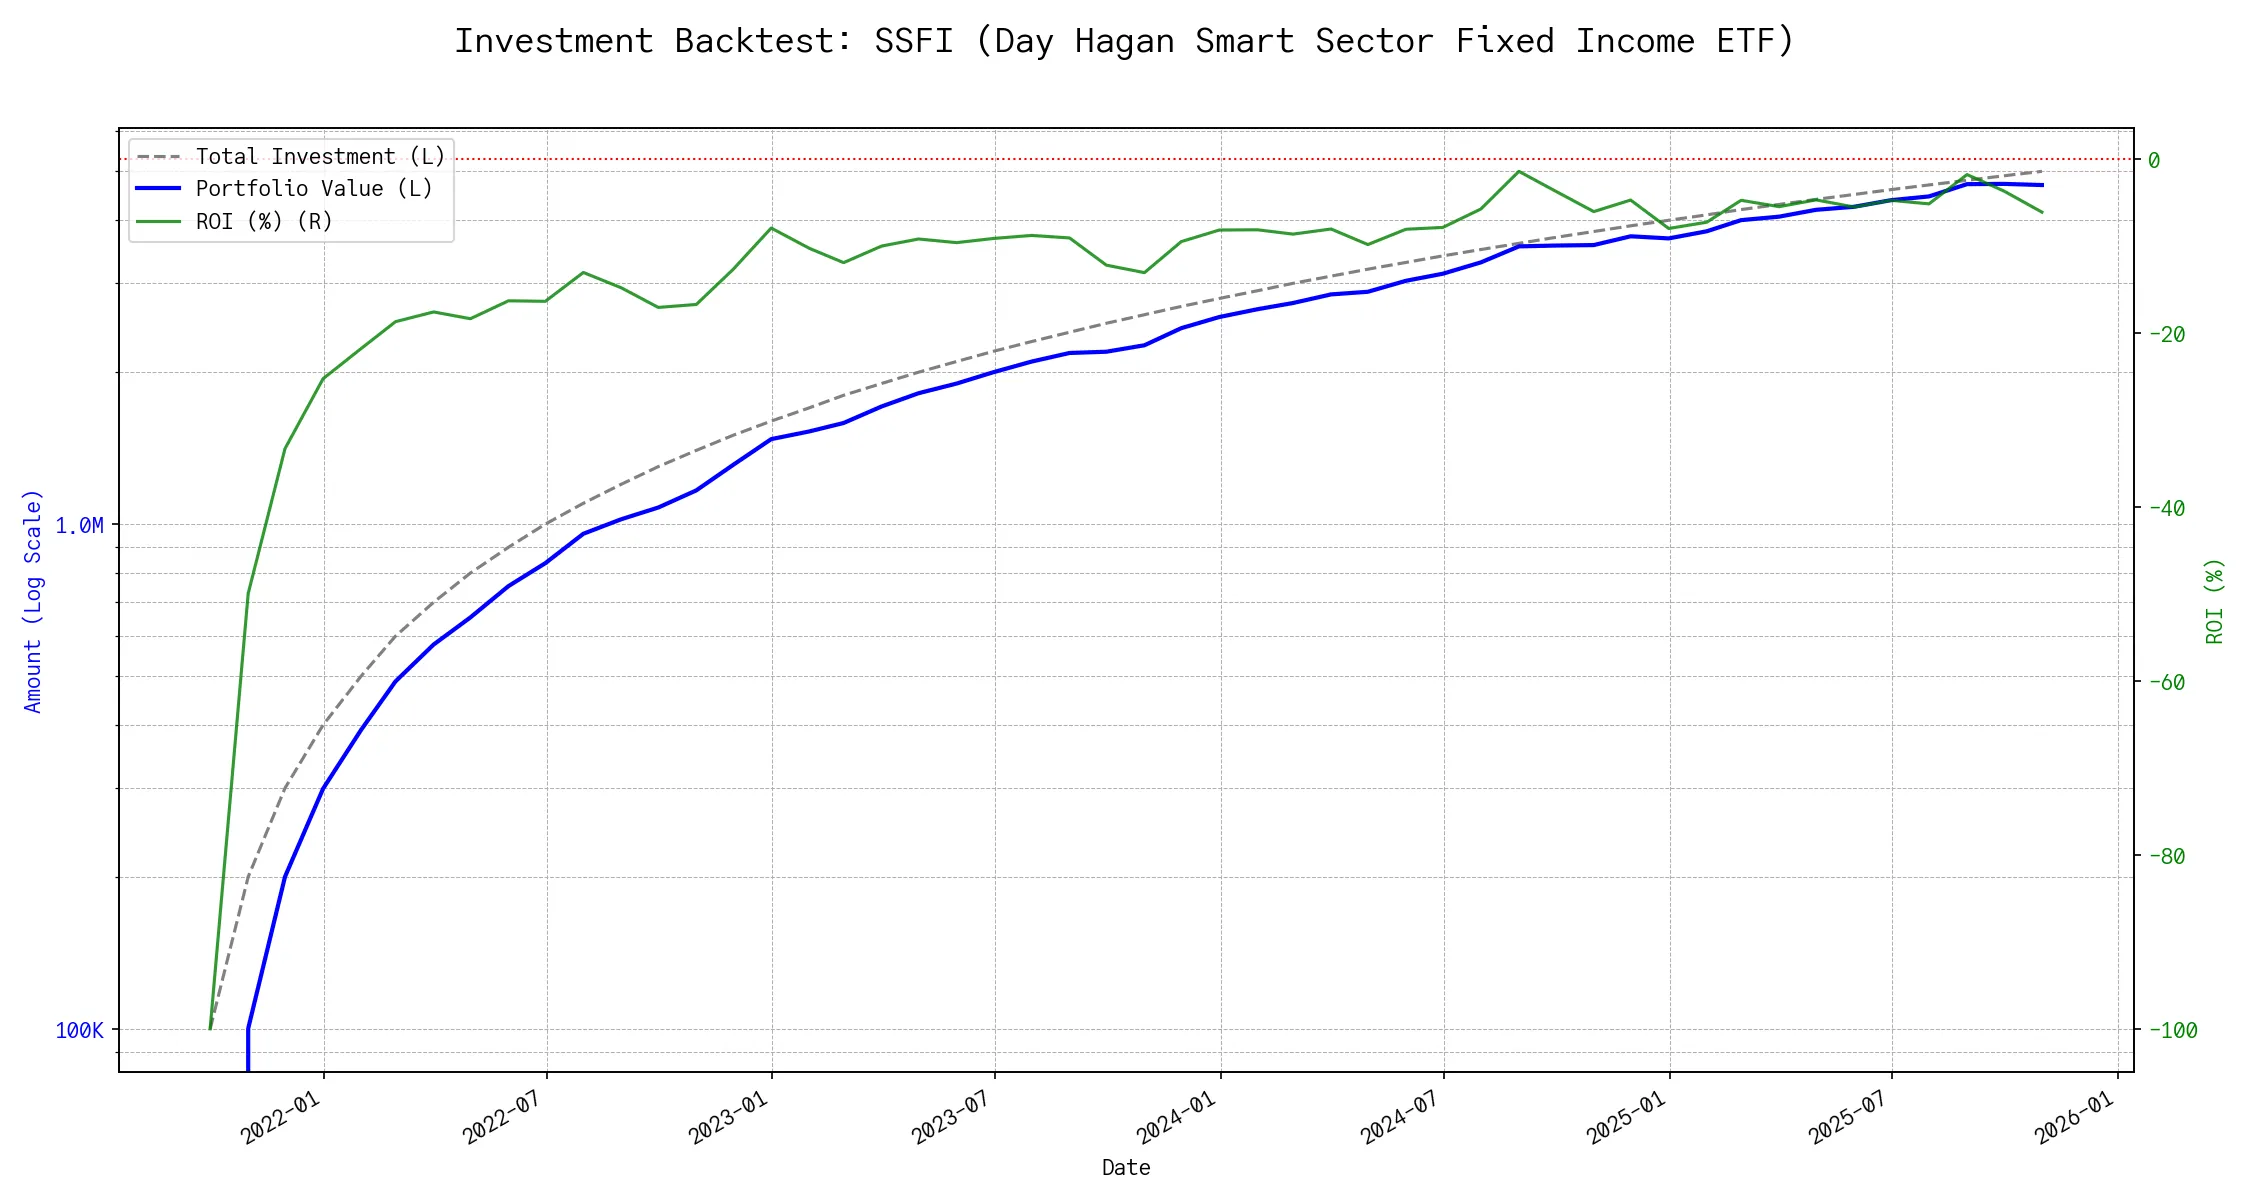The height and width of the screenshot is (1200, 2250).
Task: Click the Total Investment legend entry
Action: (320, 157)
